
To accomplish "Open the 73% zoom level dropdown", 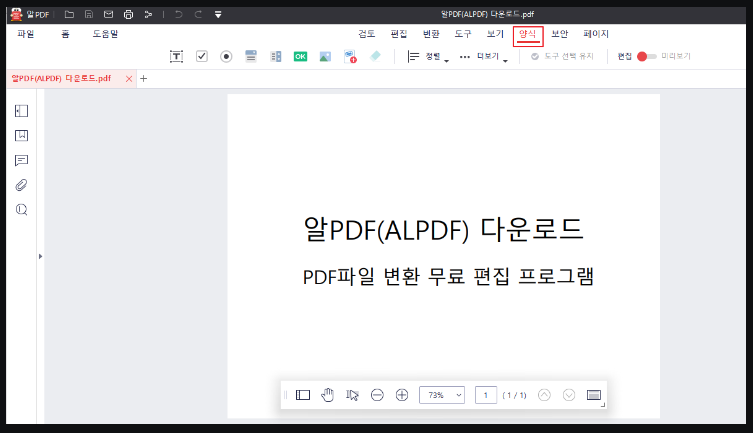I will click(442, 395).
